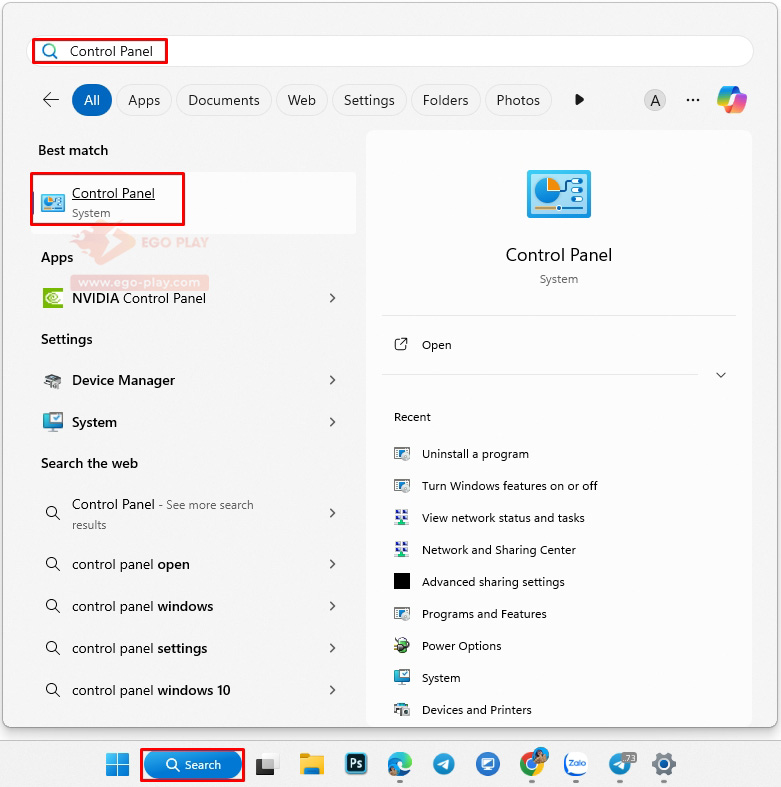Click the large Control Panel preview icon
The width and height of the screenshot is (781, 787).
(x=559, y=194)
